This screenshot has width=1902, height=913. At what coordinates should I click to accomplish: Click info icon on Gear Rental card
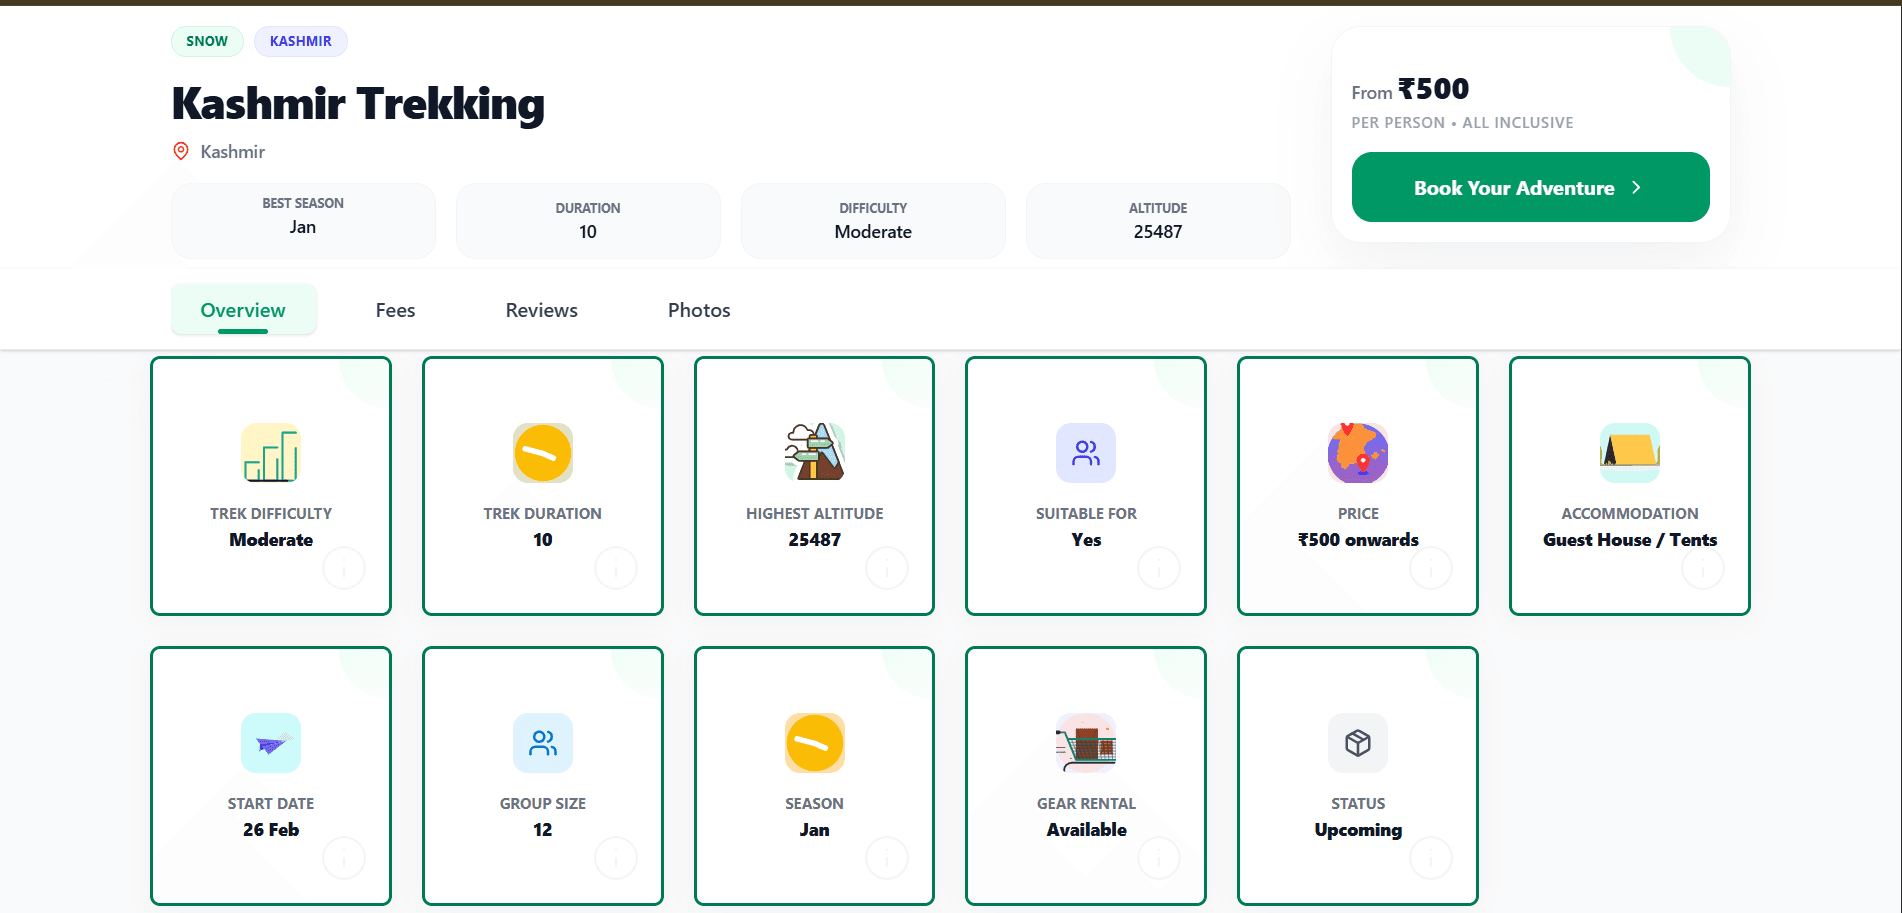1159,858
